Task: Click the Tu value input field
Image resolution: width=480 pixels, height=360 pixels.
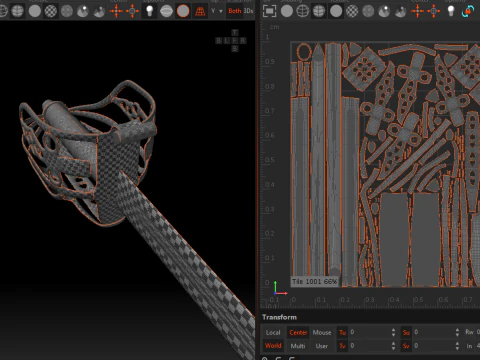Action: tap(369, 332)
